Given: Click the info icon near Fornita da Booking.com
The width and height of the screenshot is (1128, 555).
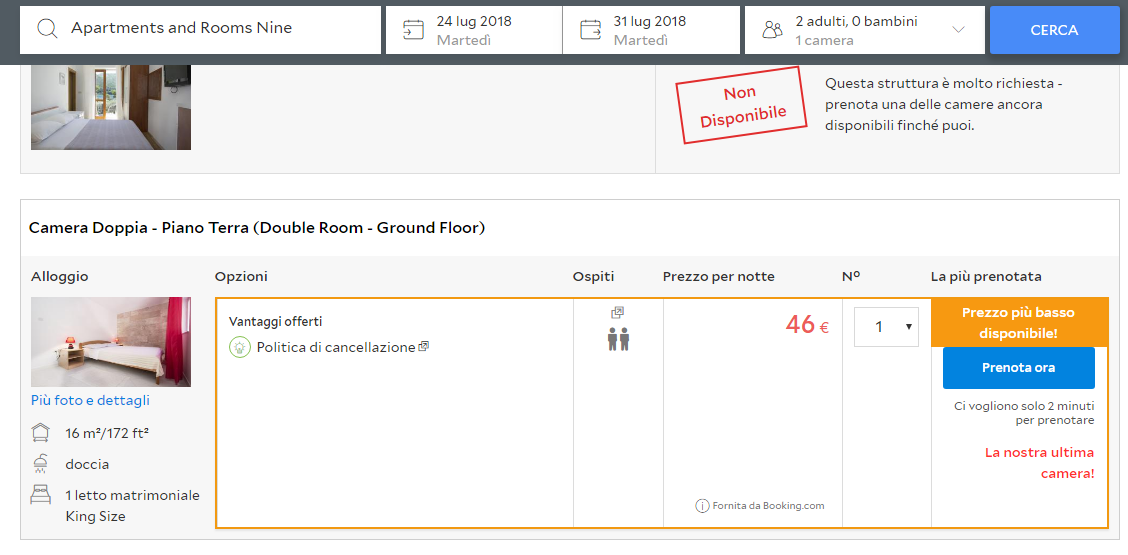Looking at the screenshot, I should click(702, 506).
